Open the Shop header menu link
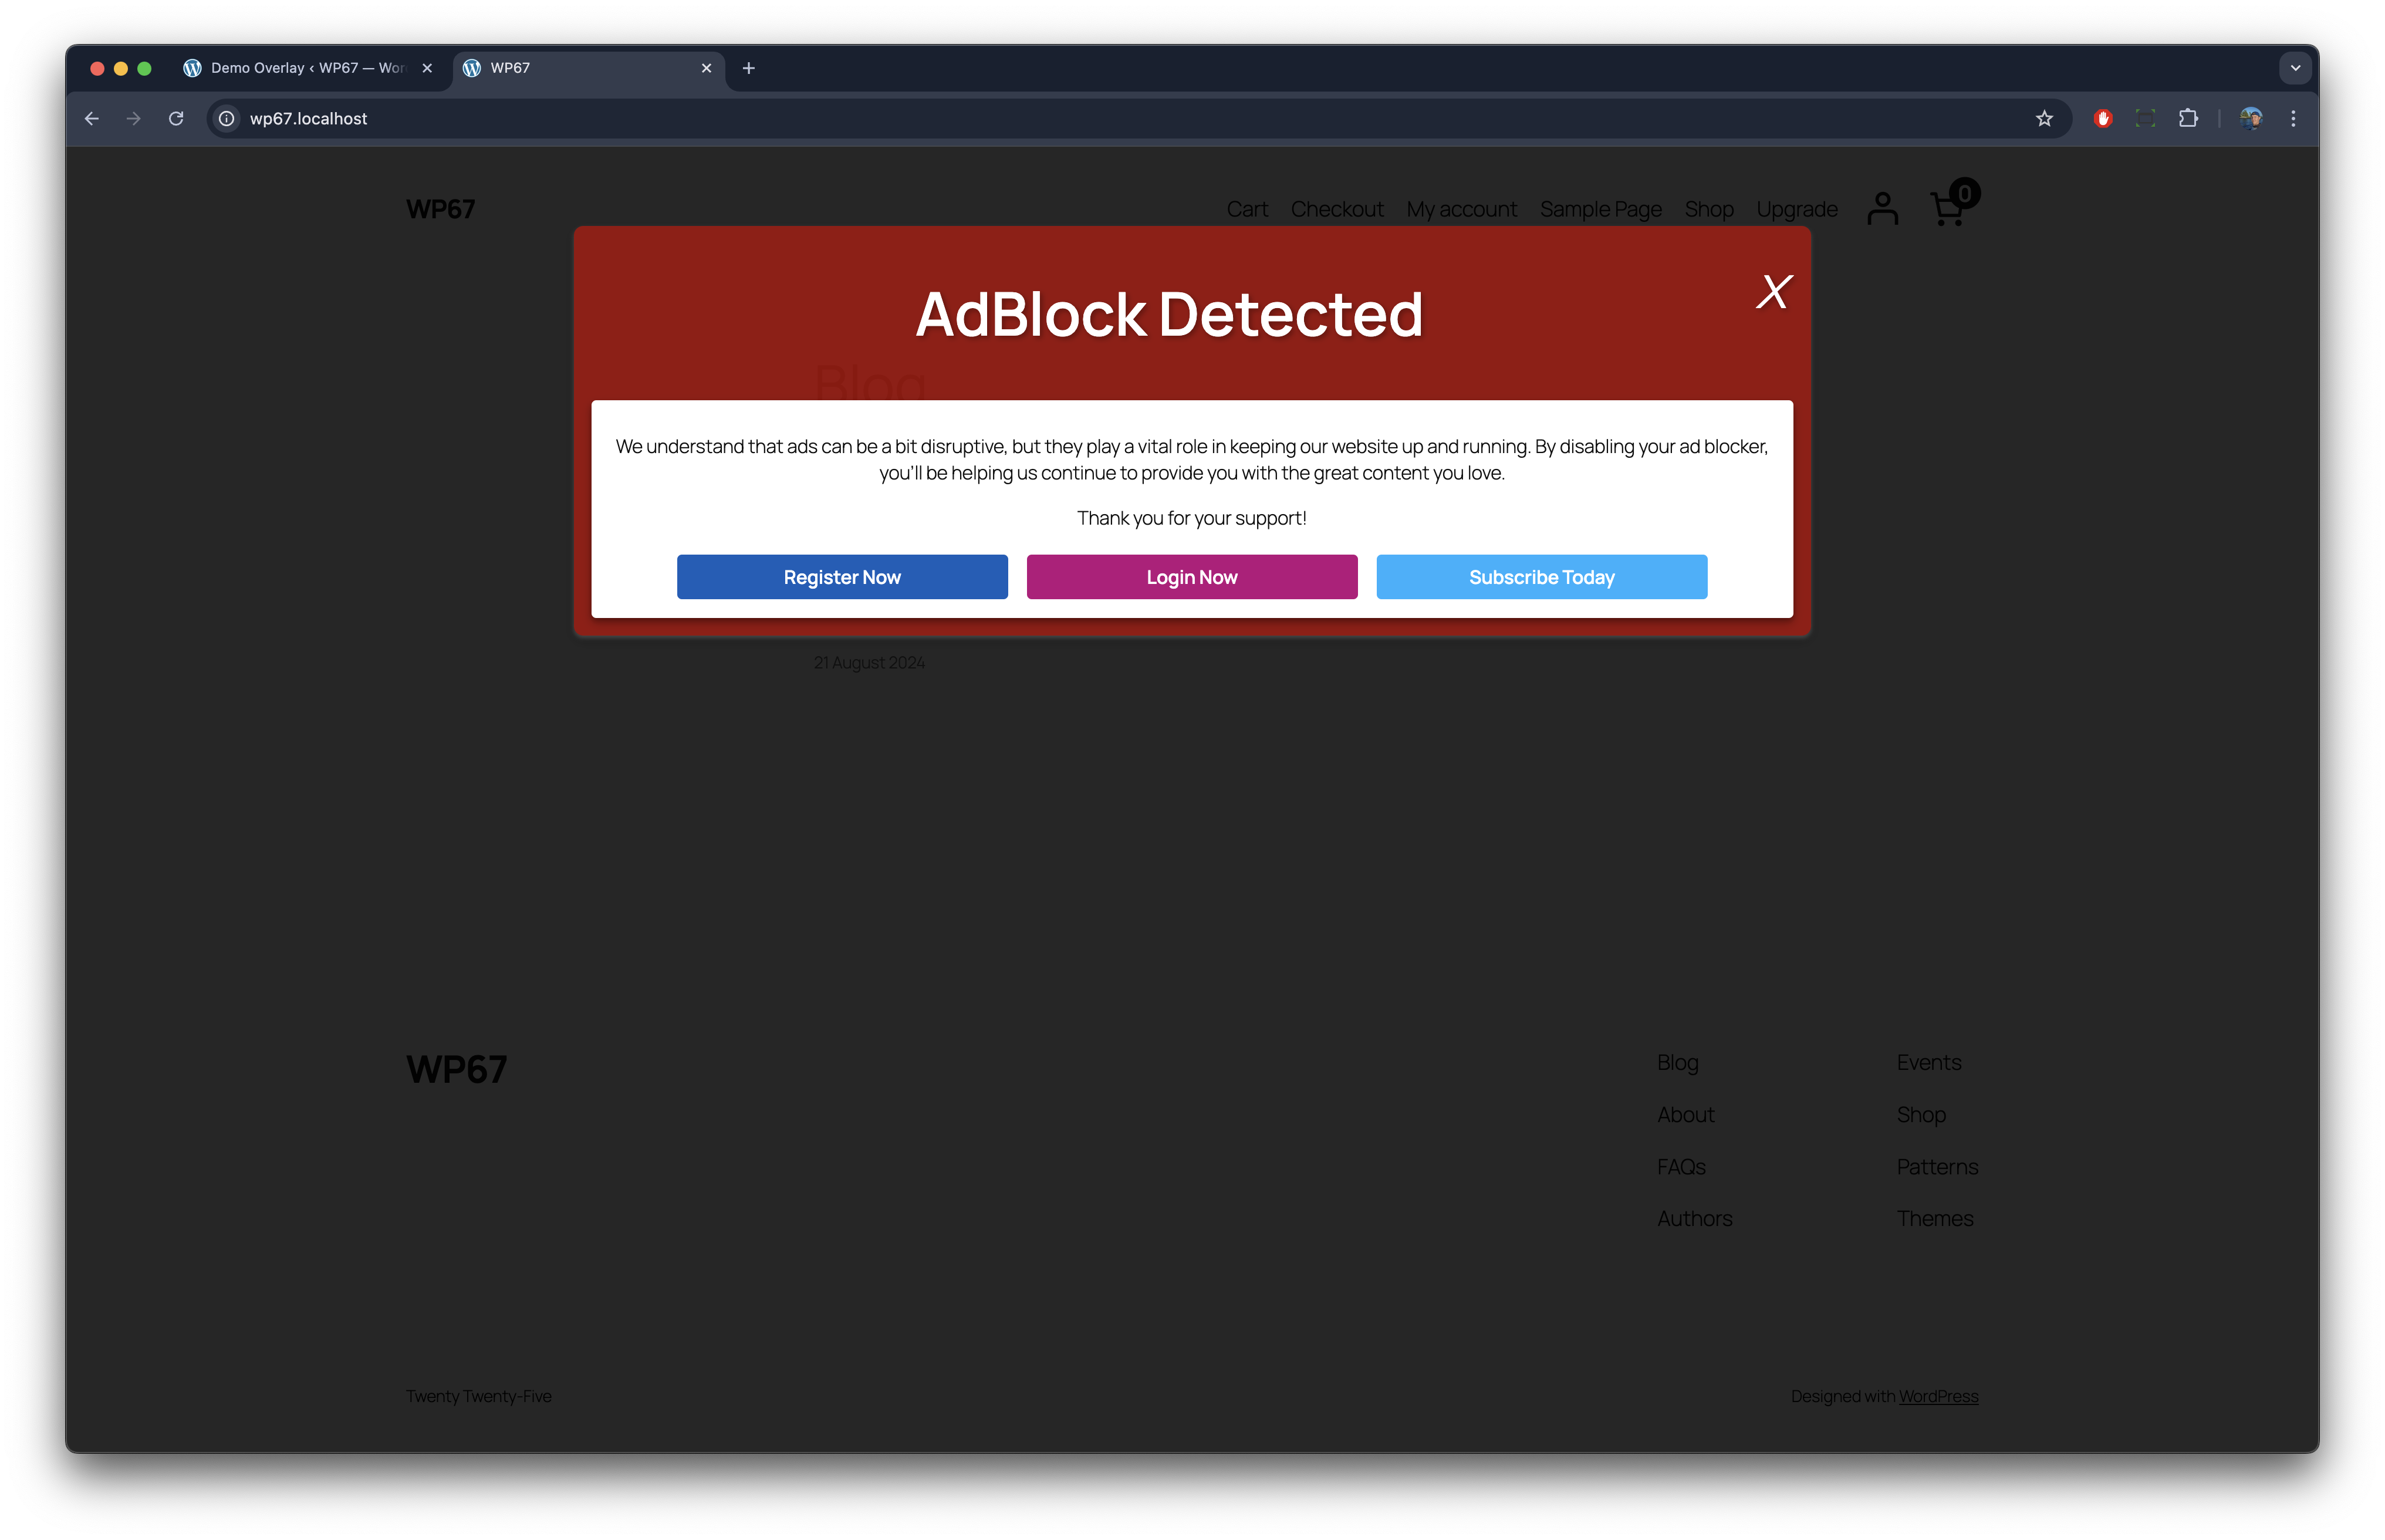Viewport: 2385px width, 1540px height. click(x=1709, y=209)
